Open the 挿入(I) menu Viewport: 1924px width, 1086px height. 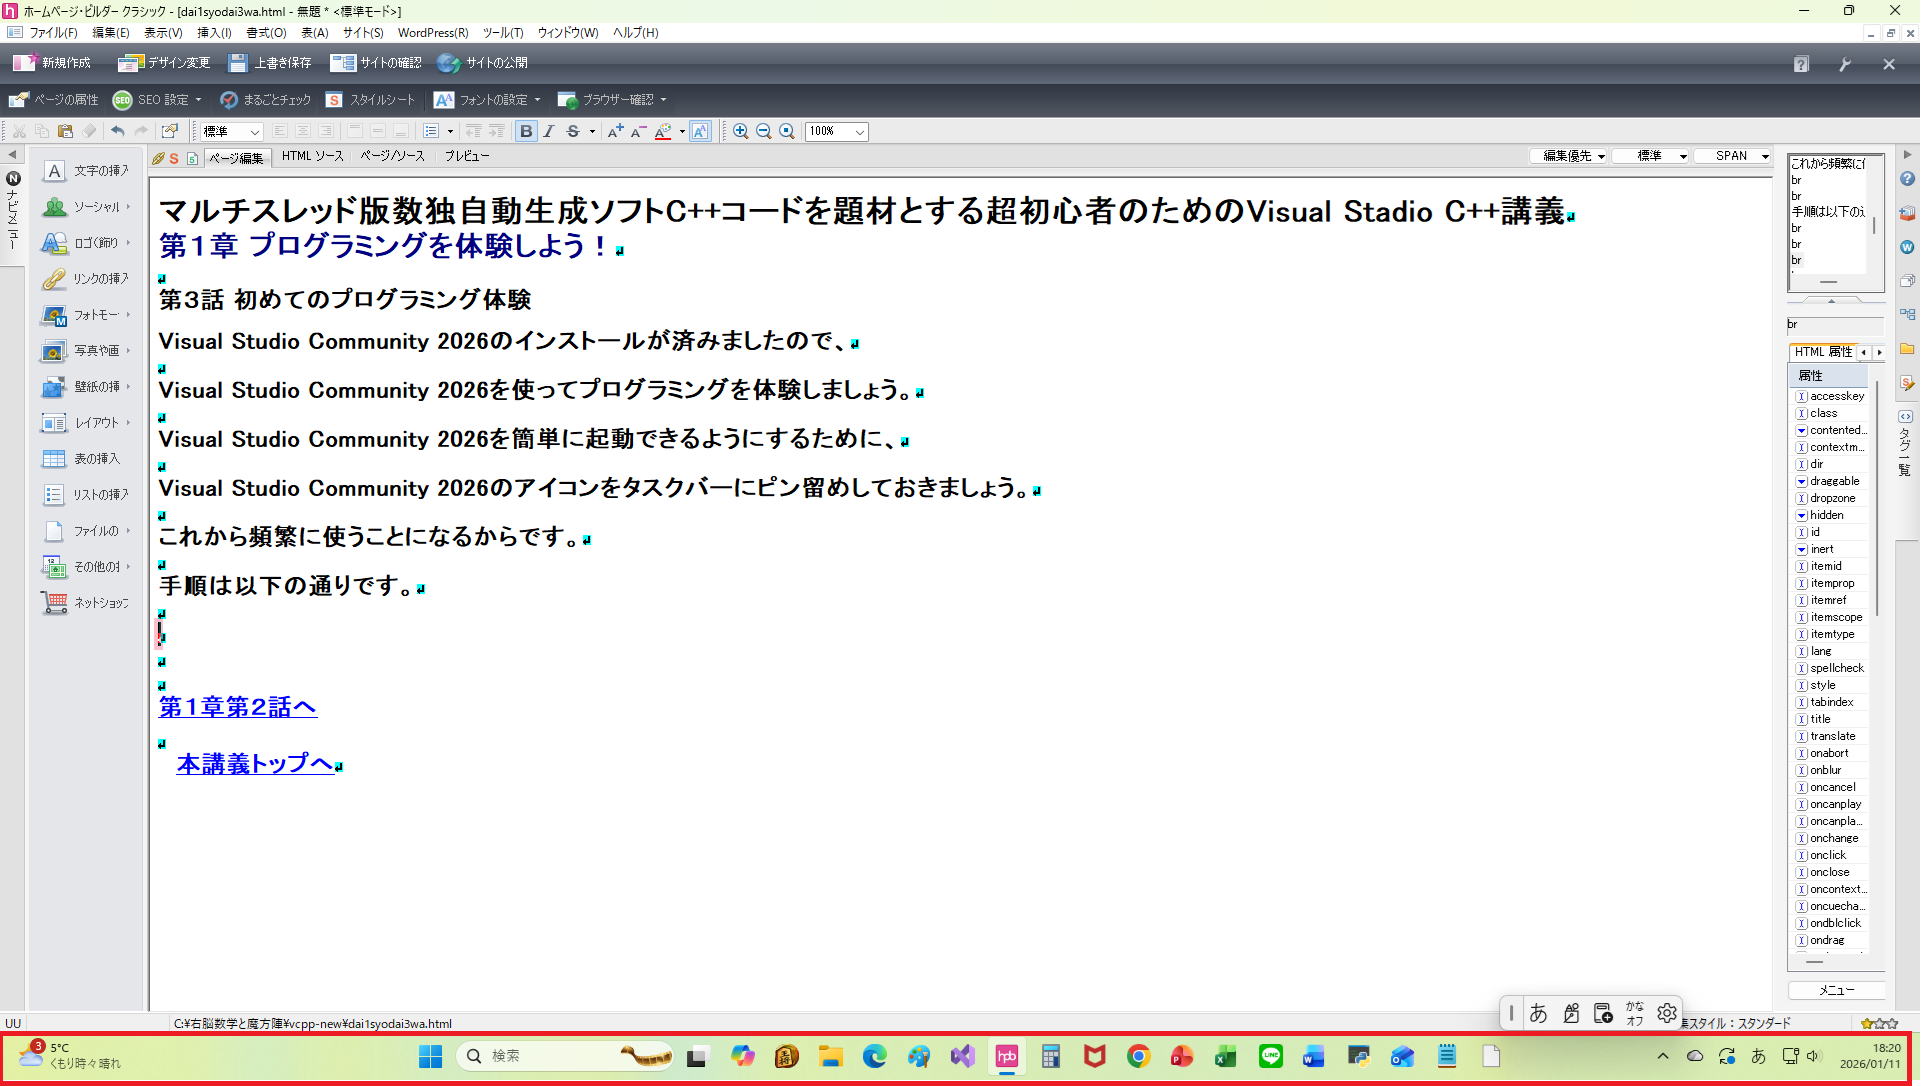pos(214,33)
